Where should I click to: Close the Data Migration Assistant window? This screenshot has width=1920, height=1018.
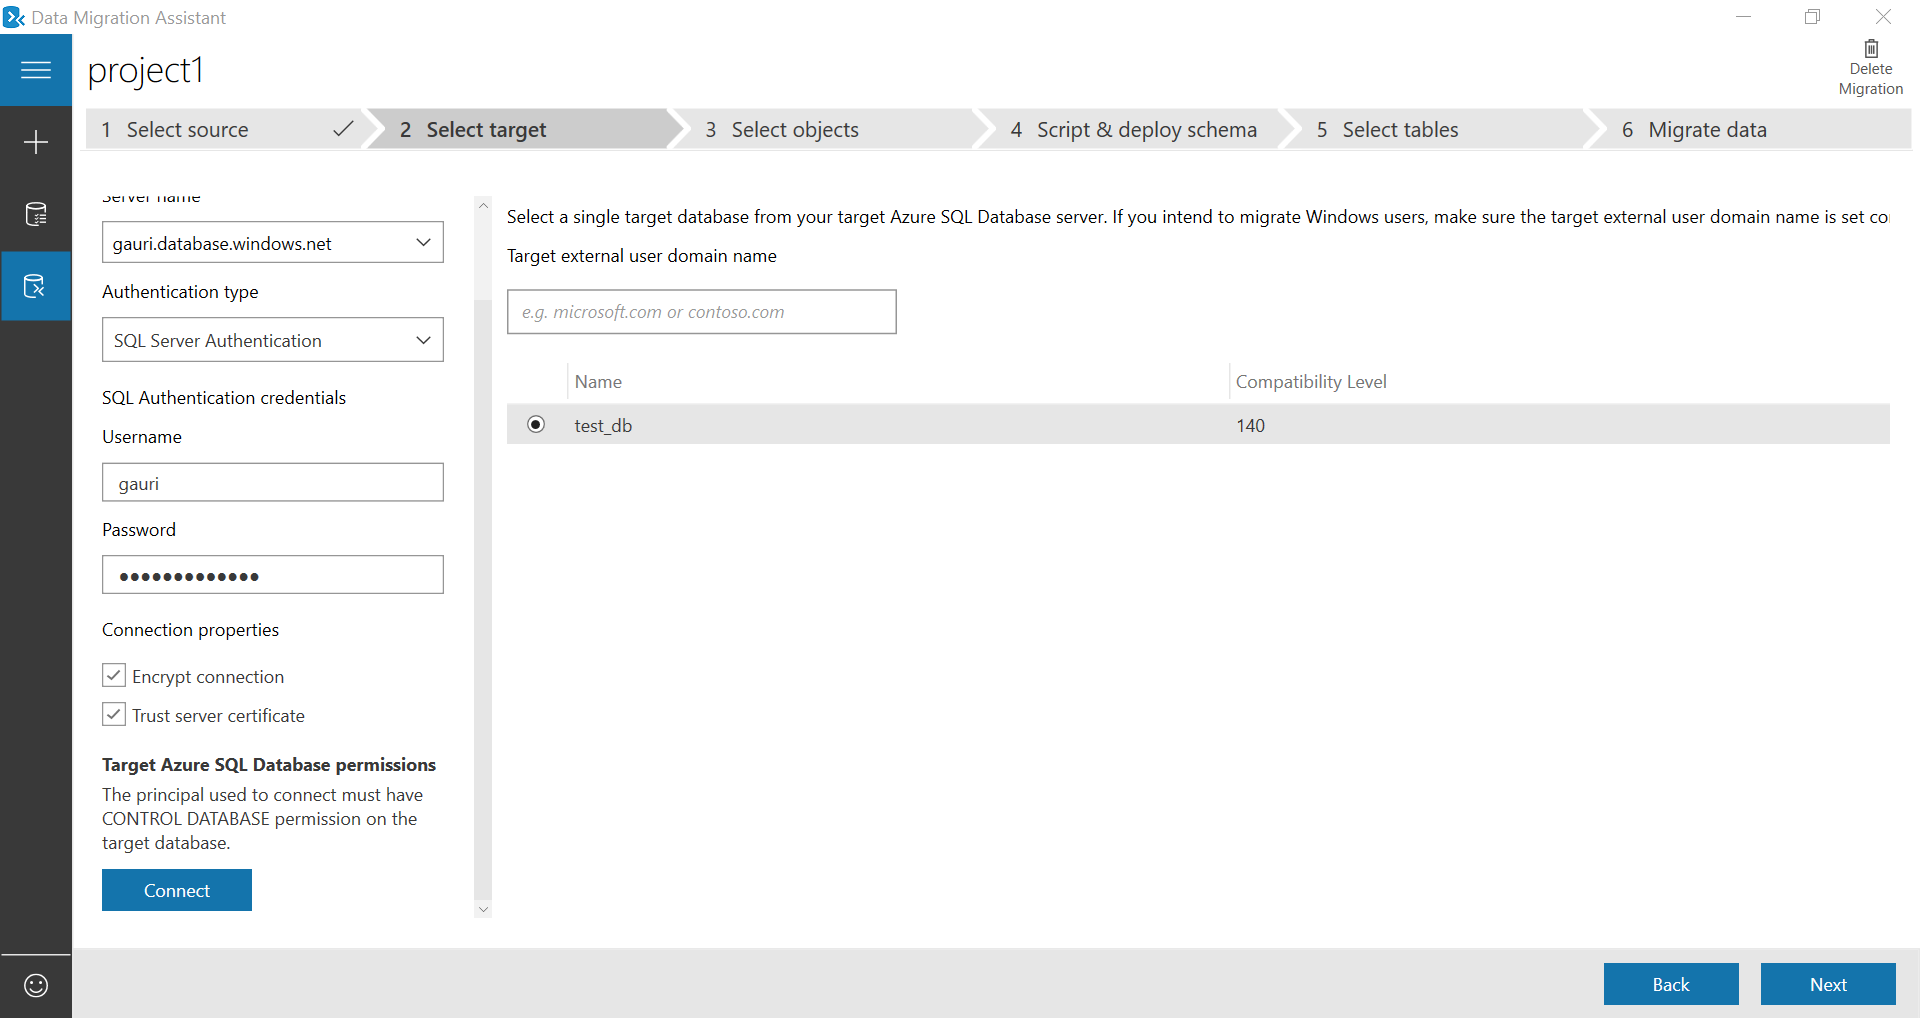point(1883,17)
